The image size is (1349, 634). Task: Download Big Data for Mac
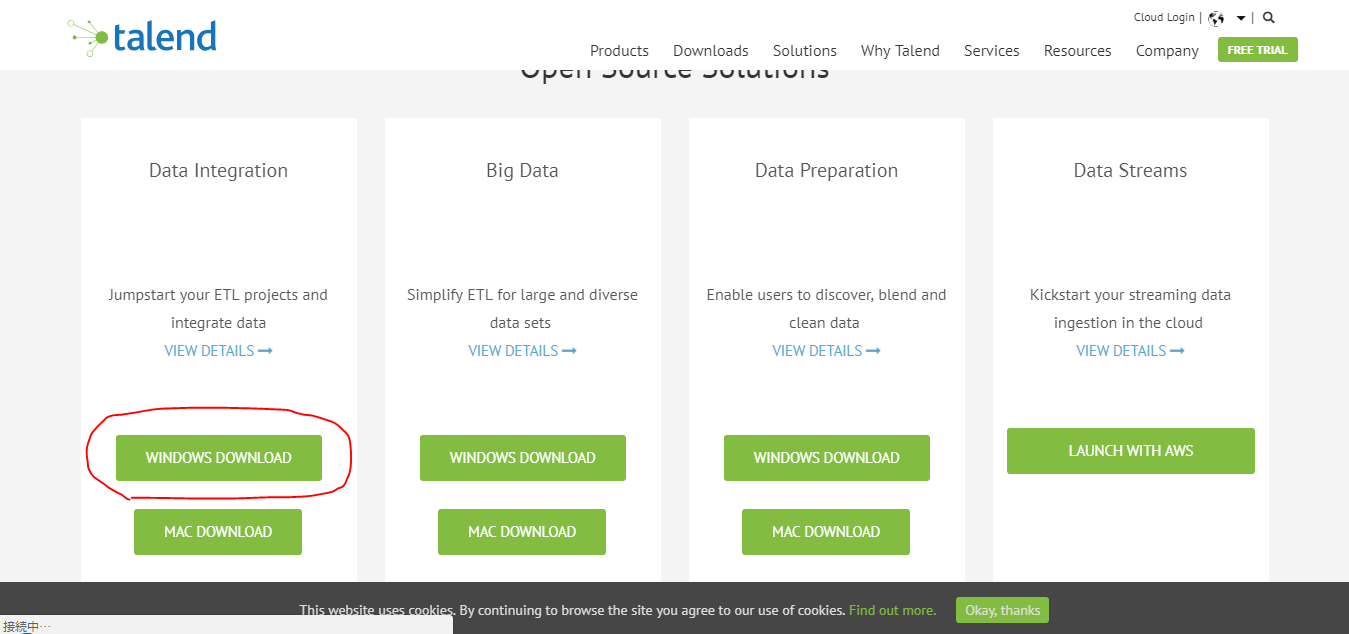click(522, 532)
